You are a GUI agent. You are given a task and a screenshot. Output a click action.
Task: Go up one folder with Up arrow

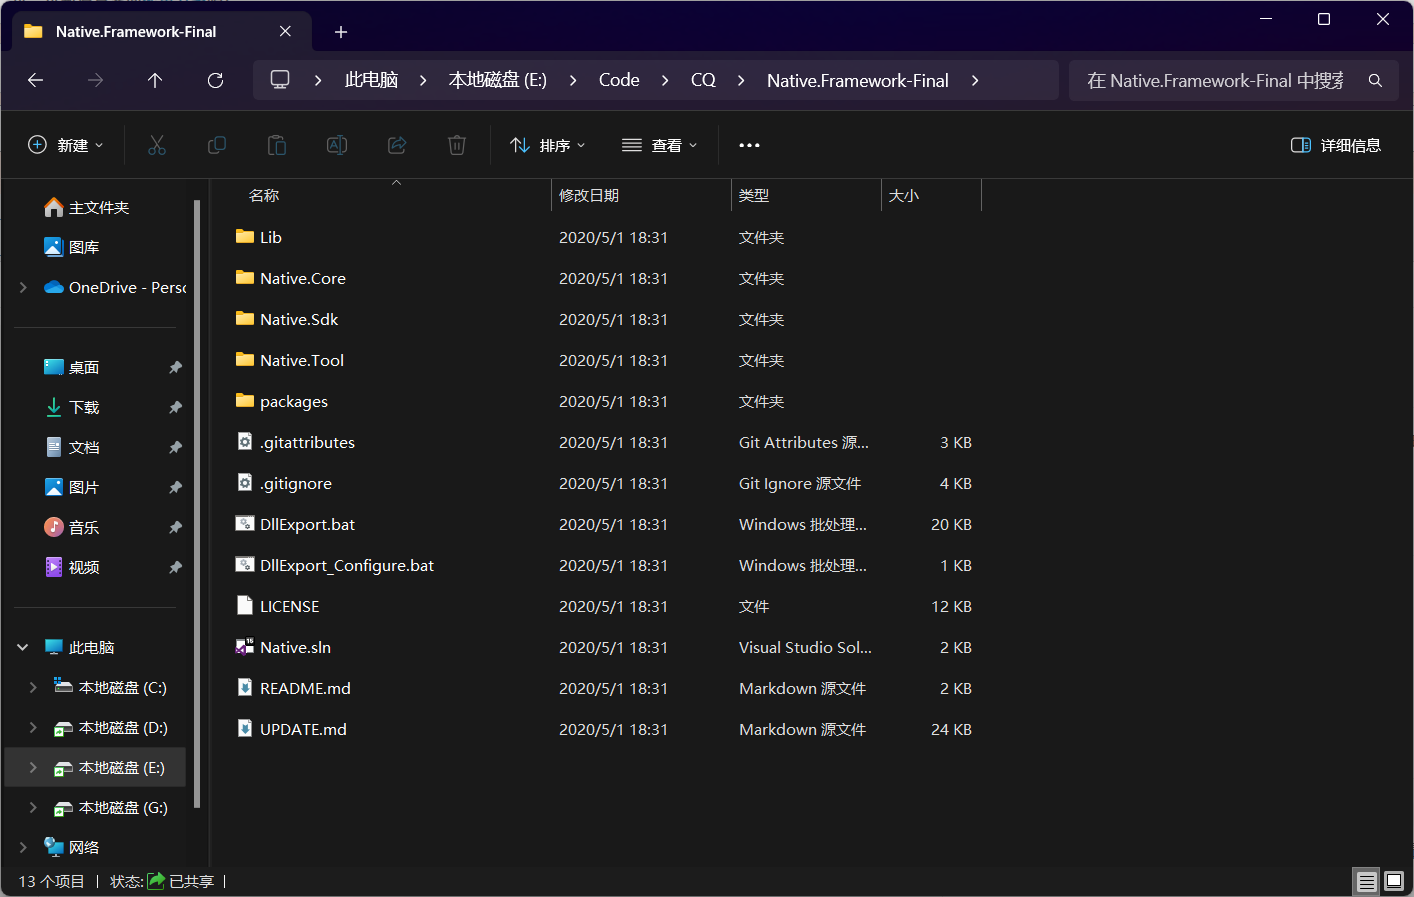(155, 80)
